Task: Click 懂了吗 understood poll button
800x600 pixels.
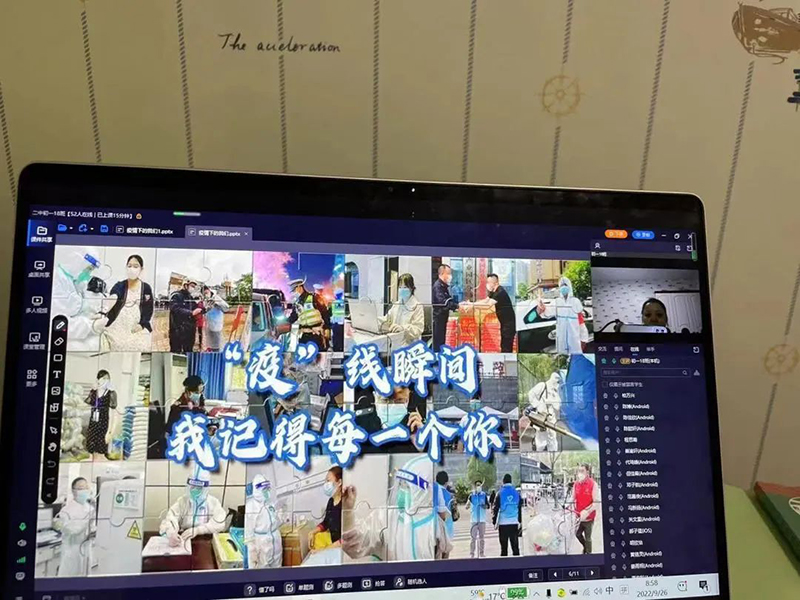Action: pyautogui.click(x=260, y=589)
